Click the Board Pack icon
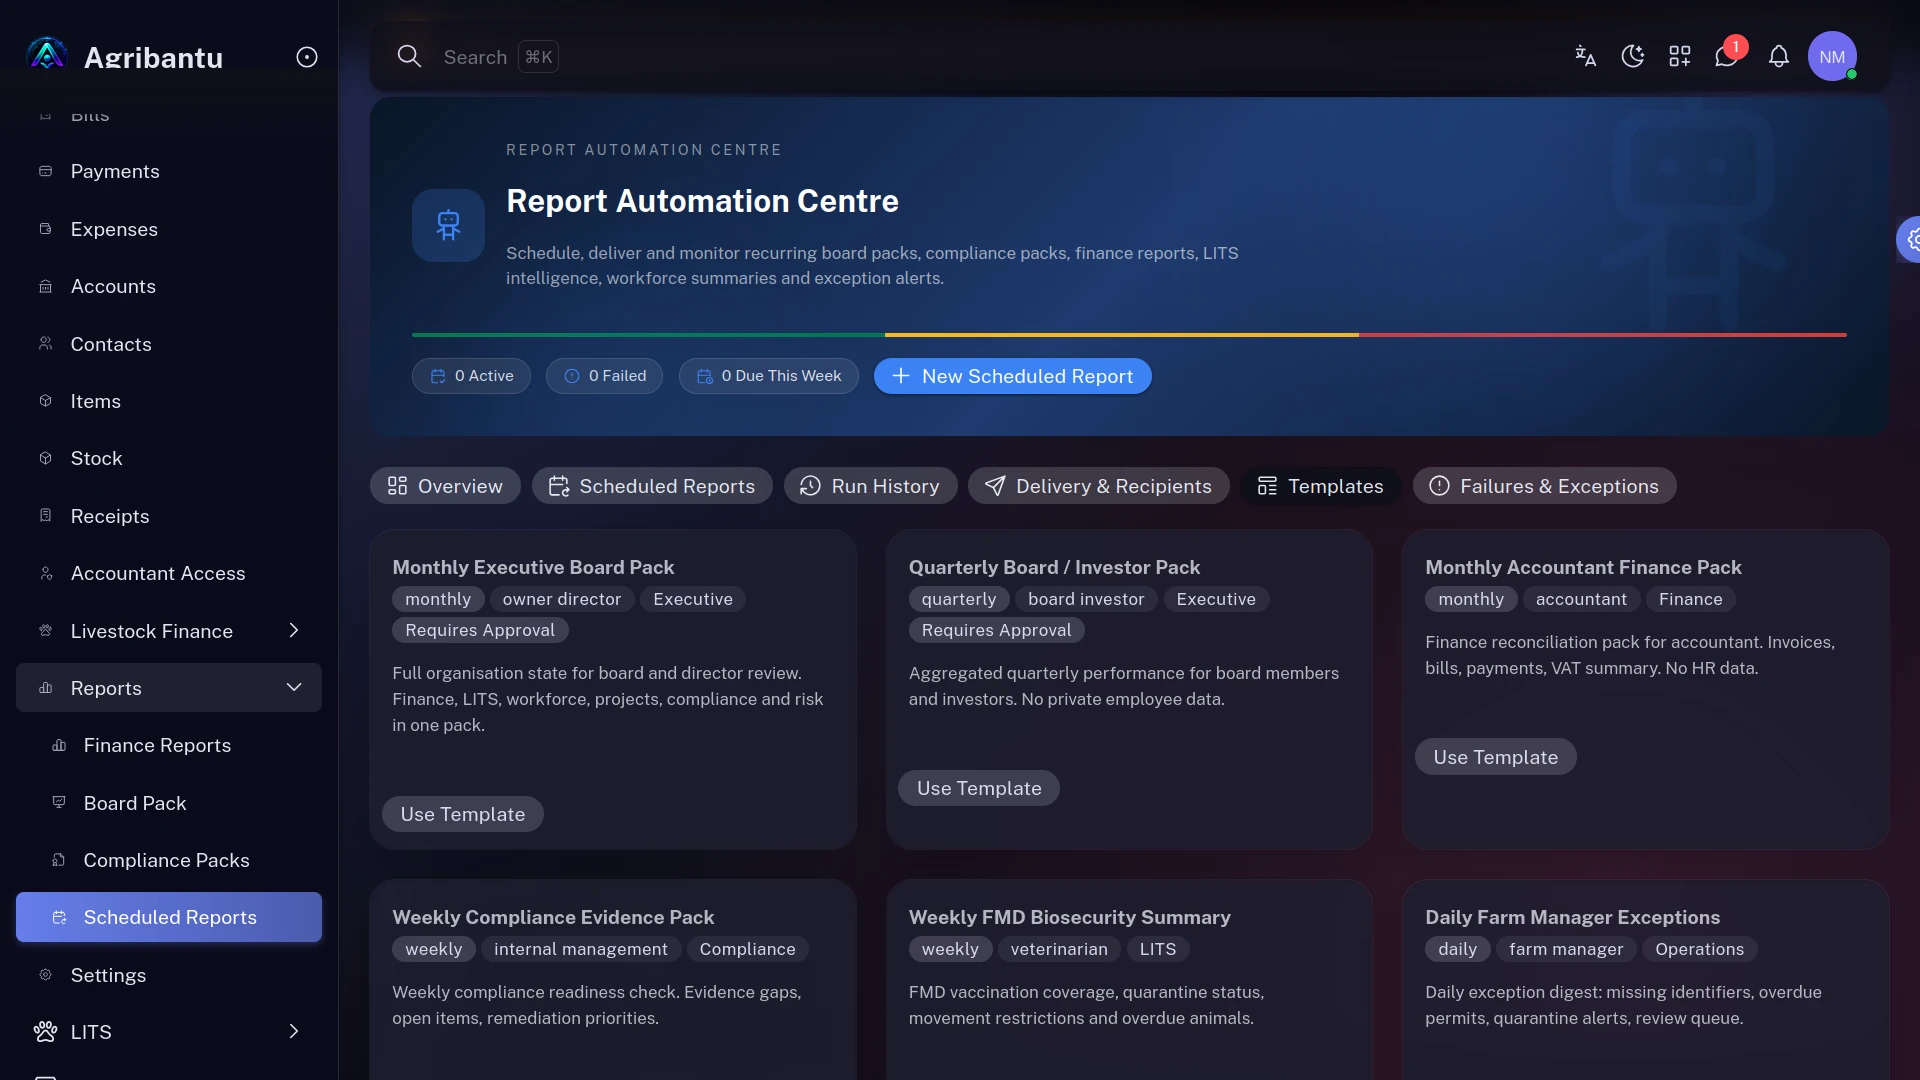 coord(59,803)
